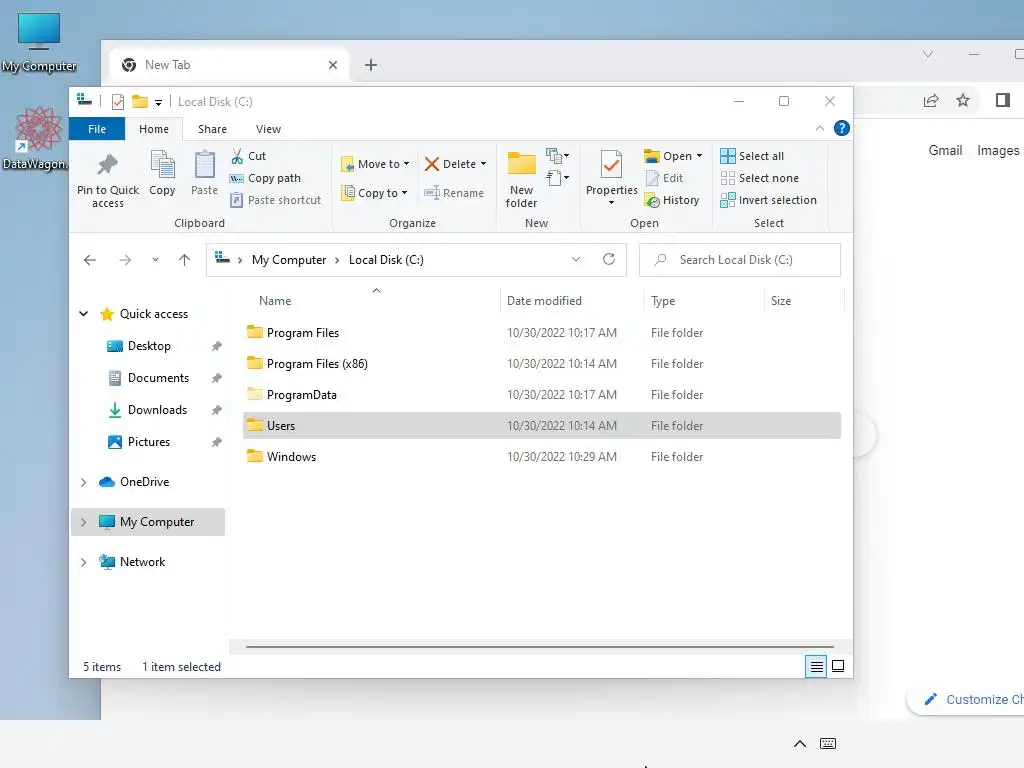Minimize the ribbon with the chevron
This screenshot has height=768, width=1024.
820,129
